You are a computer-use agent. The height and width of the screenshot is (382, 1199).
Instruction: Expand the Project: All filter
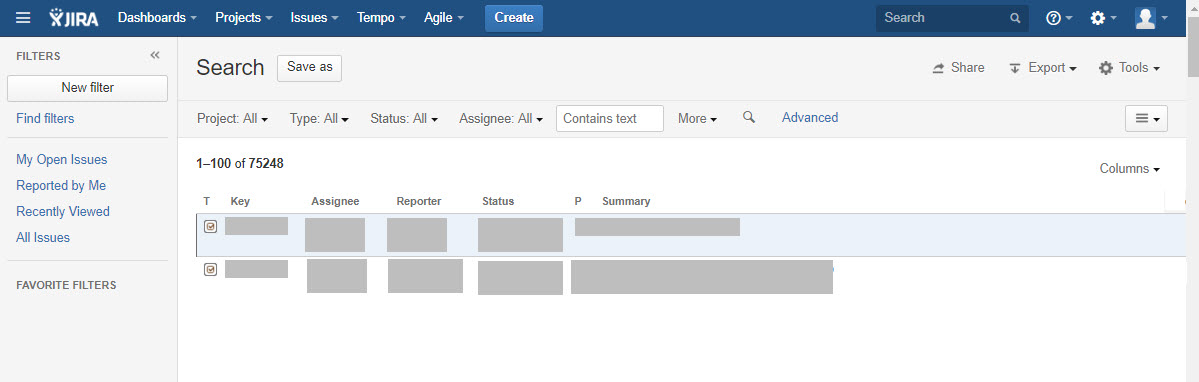232,118
